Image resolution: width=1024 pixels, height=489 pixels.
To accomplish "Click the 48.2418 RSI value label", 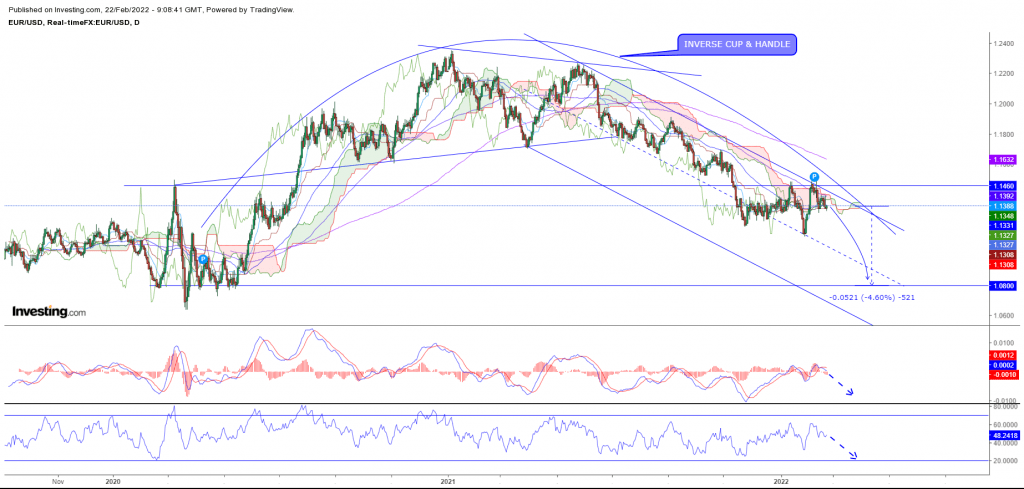I will click(1002, 433).
